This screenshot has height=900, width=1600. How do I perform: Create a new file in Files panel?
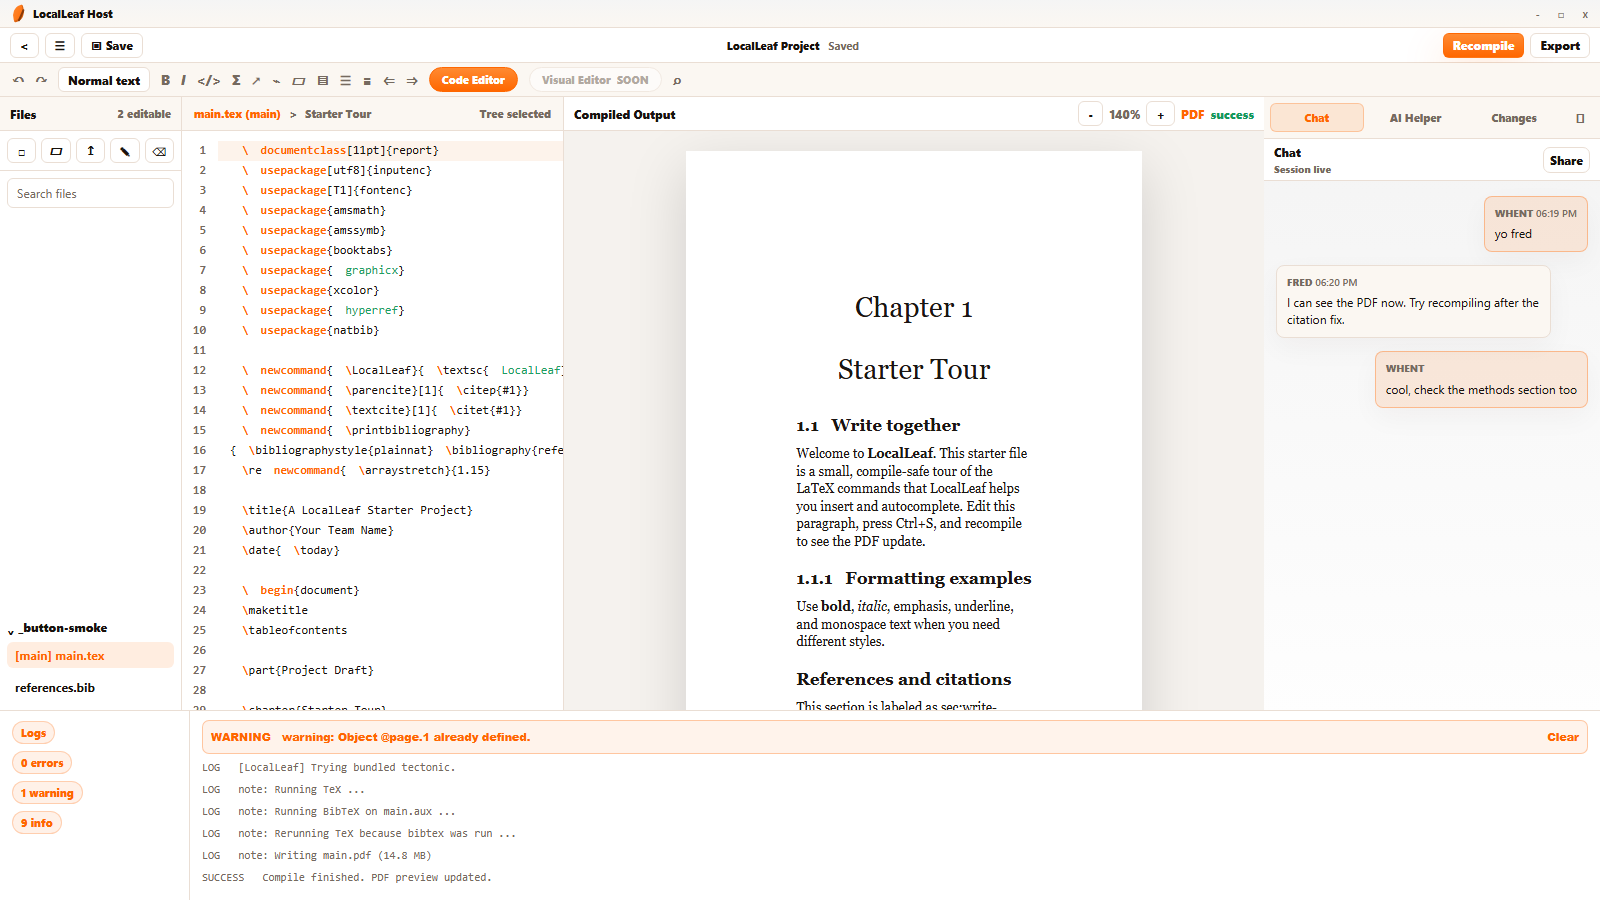coord(22,151)
